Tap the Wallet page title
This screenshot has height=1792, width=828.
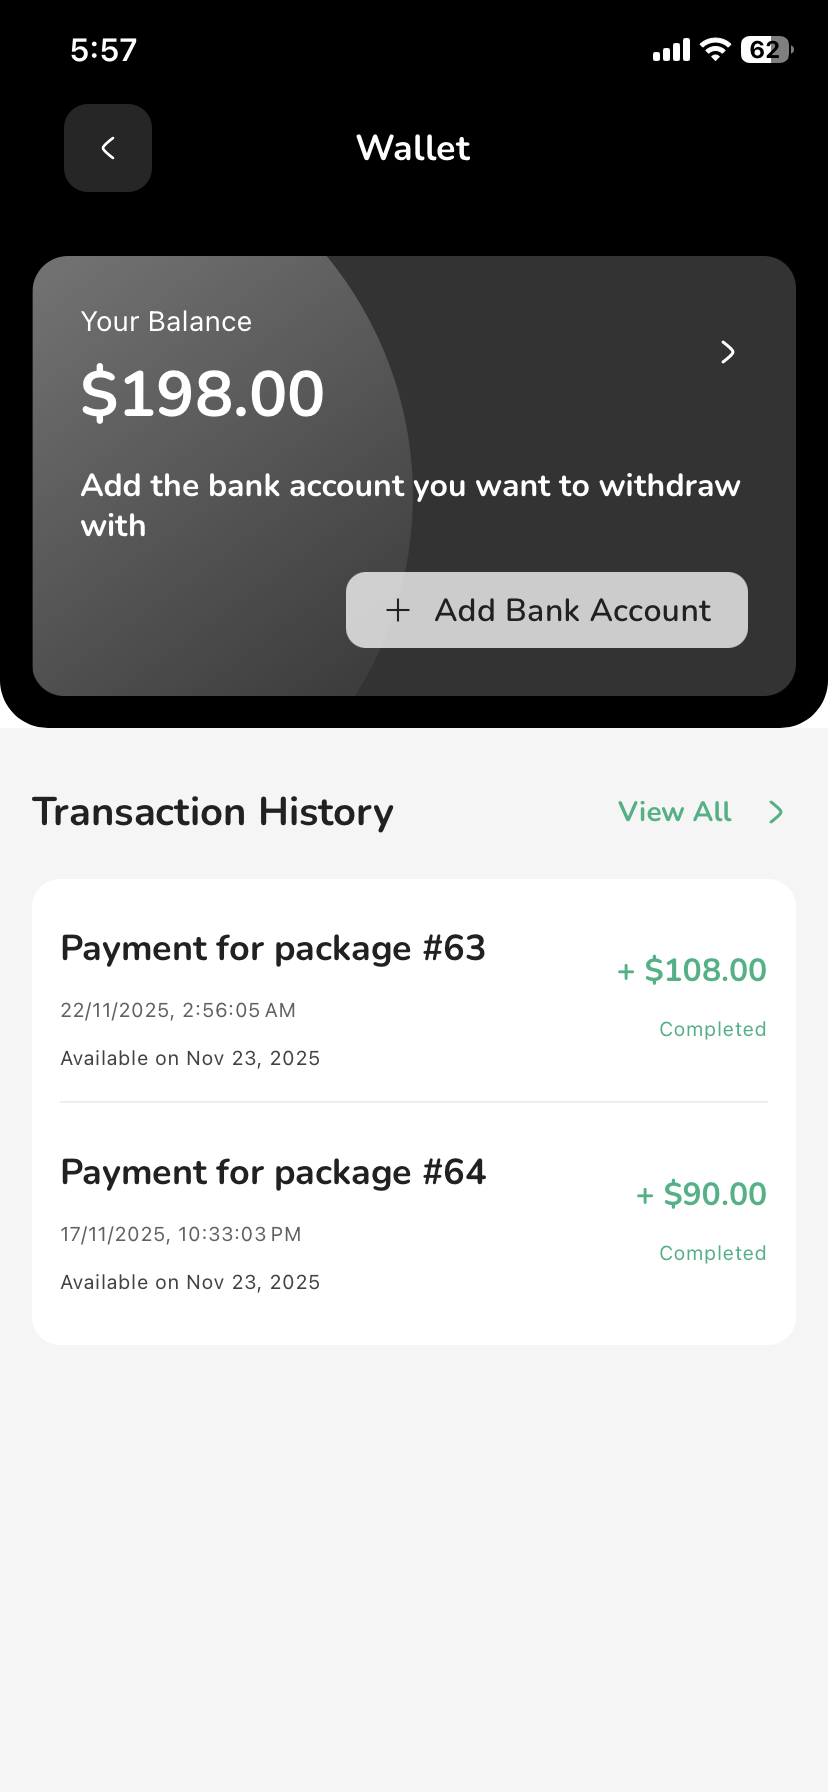point(413,148)
